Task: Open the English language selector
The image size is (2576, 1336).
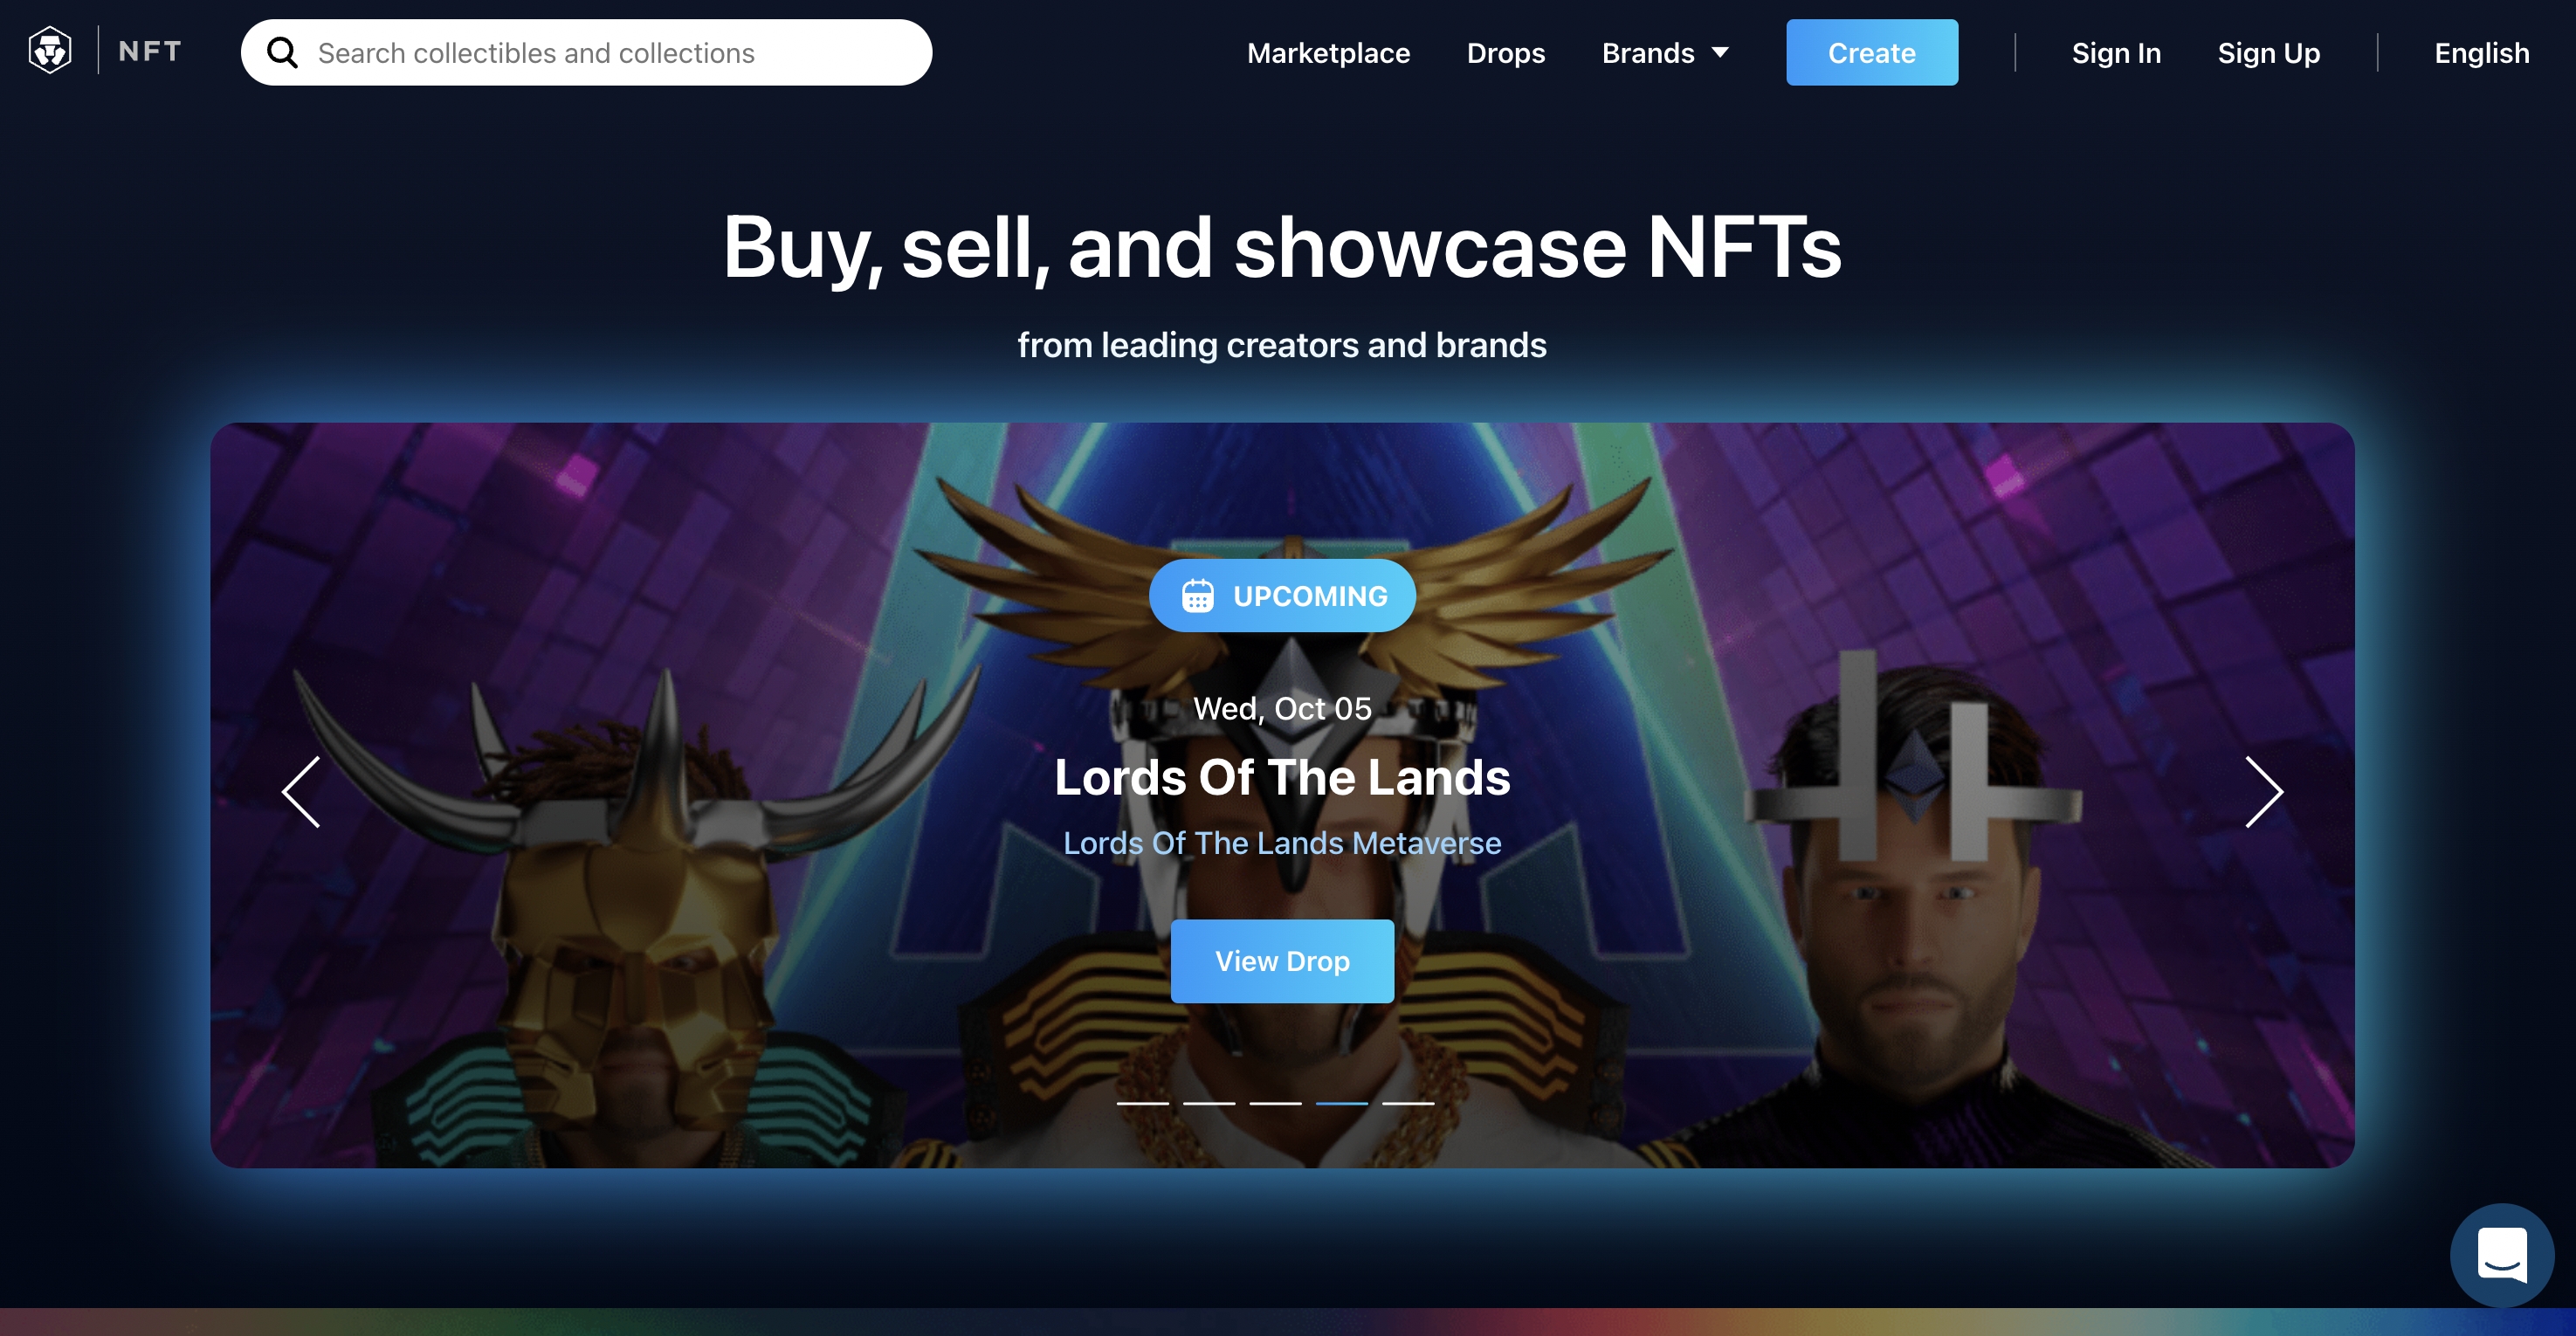Action: click(2481, 53)
